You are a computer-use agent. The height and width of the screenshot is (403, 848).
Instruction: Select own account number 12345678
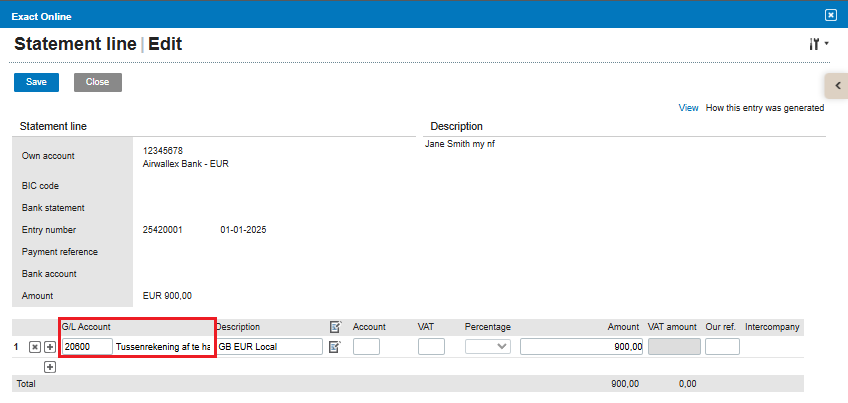click(163, 150)
